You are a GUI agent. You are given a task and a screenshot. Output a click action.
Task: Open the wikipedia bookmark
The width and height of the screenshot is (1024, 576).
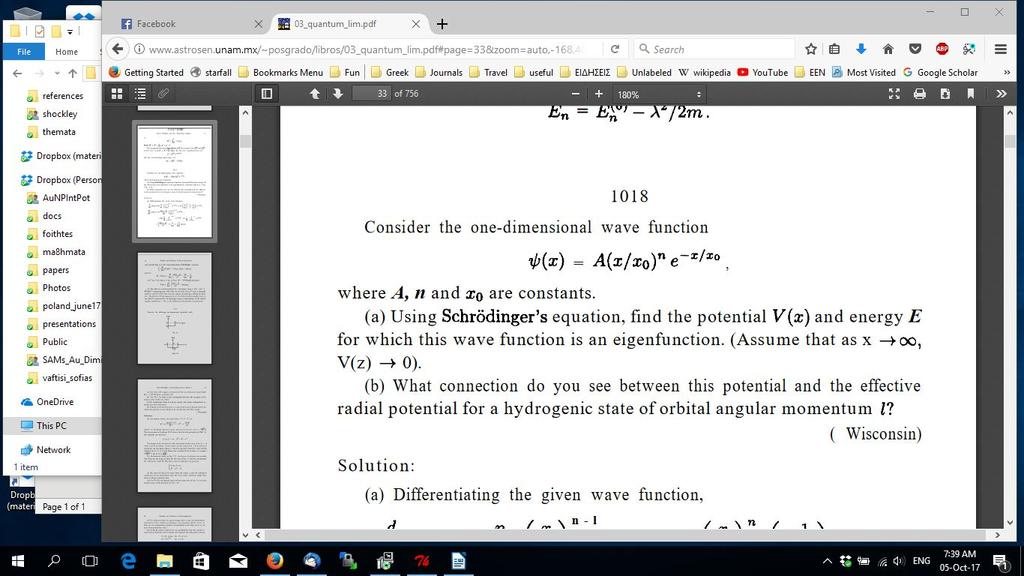coord(705,72)
